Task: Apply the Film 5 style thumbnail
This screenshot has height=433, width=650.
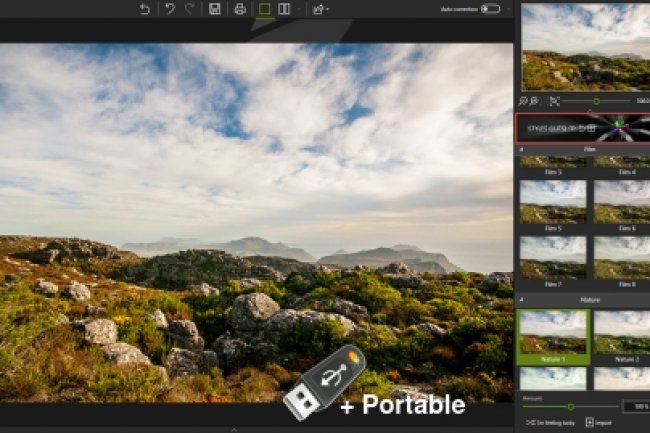Action: tap(552, 202)
